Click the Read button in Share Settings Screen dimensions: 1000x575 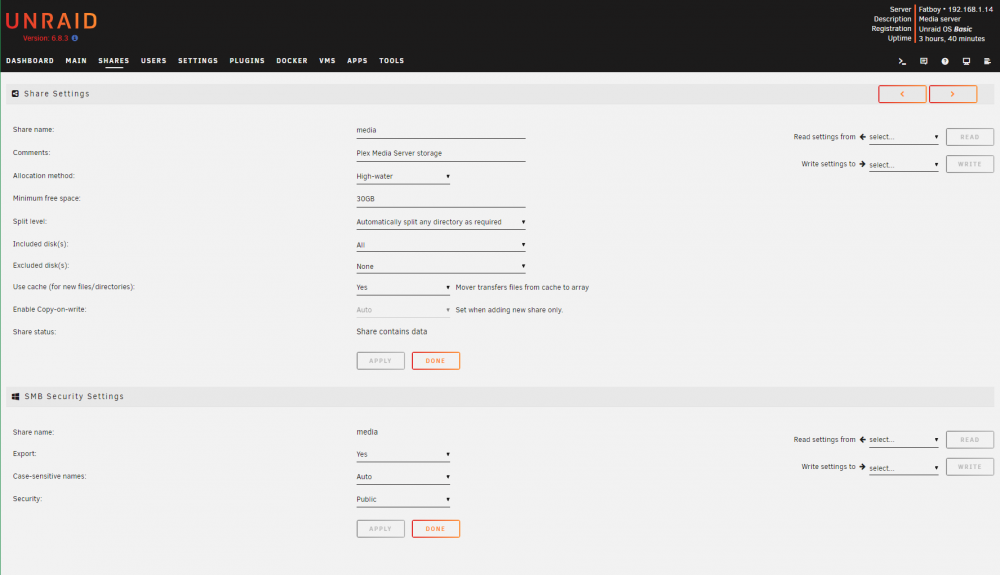(969, 137)
